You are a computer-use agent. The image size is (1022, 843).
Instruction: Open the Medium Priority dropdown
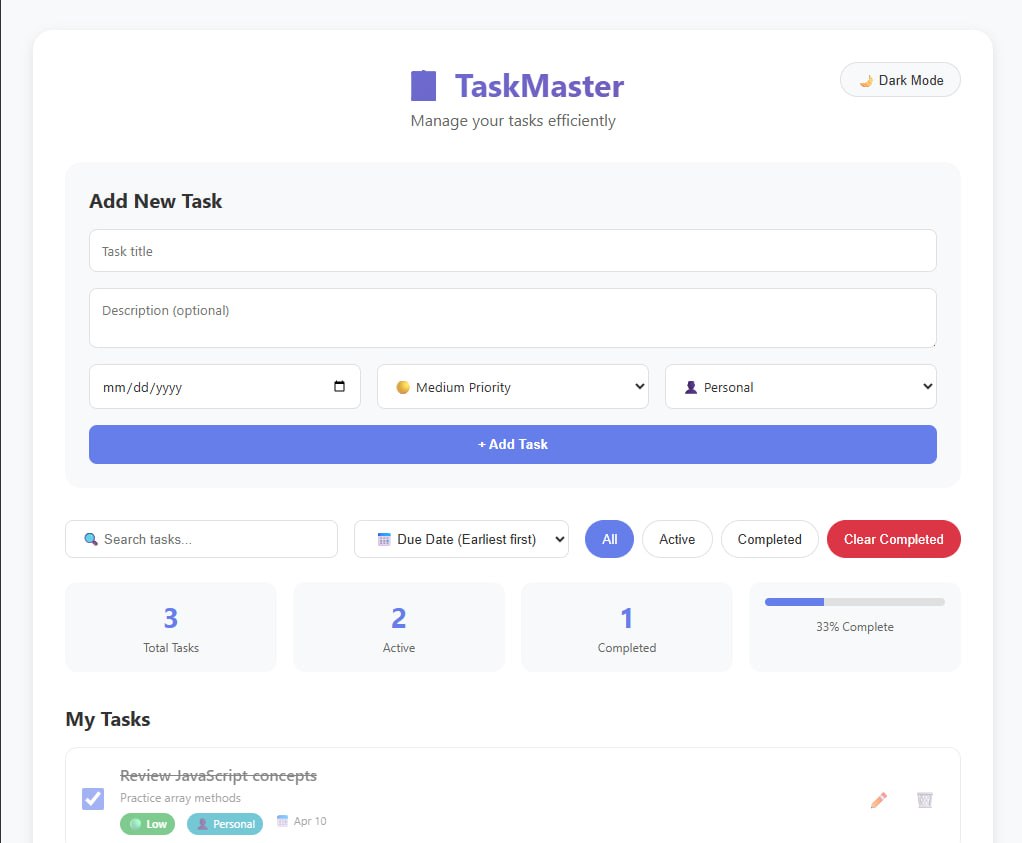513,387
